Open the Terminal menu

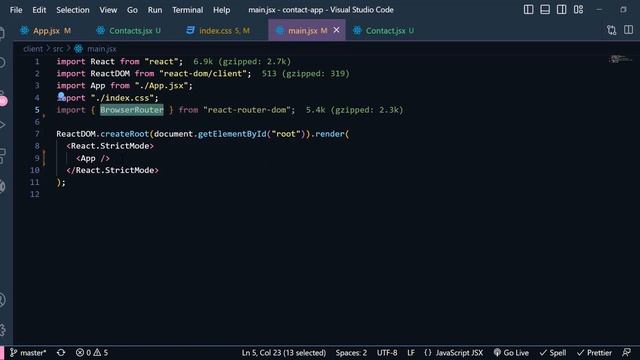pyautogui.click(x=187, y=10)
